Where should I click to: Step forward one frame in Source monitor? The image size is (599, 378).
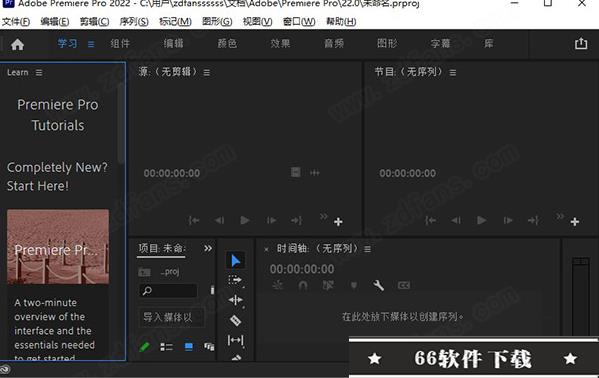click(x=271, y=221)
